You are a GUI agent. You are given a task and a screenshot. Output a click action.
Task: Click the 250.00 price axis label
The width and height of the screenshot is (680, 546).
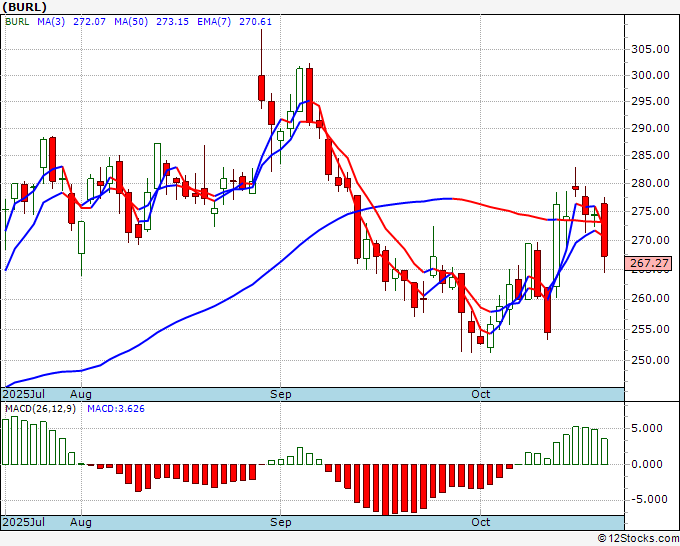point(650,360)
